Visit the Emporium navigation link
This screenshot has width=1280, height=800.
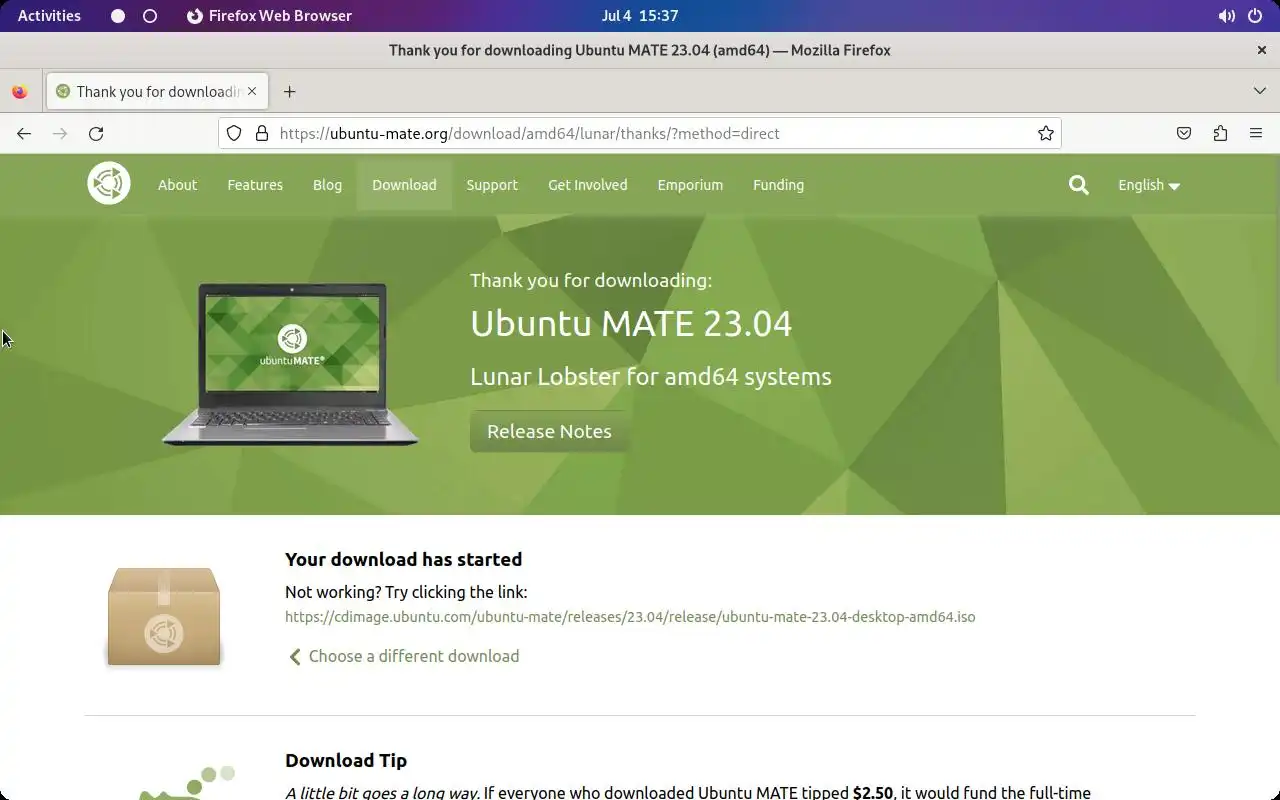[690, 185]
